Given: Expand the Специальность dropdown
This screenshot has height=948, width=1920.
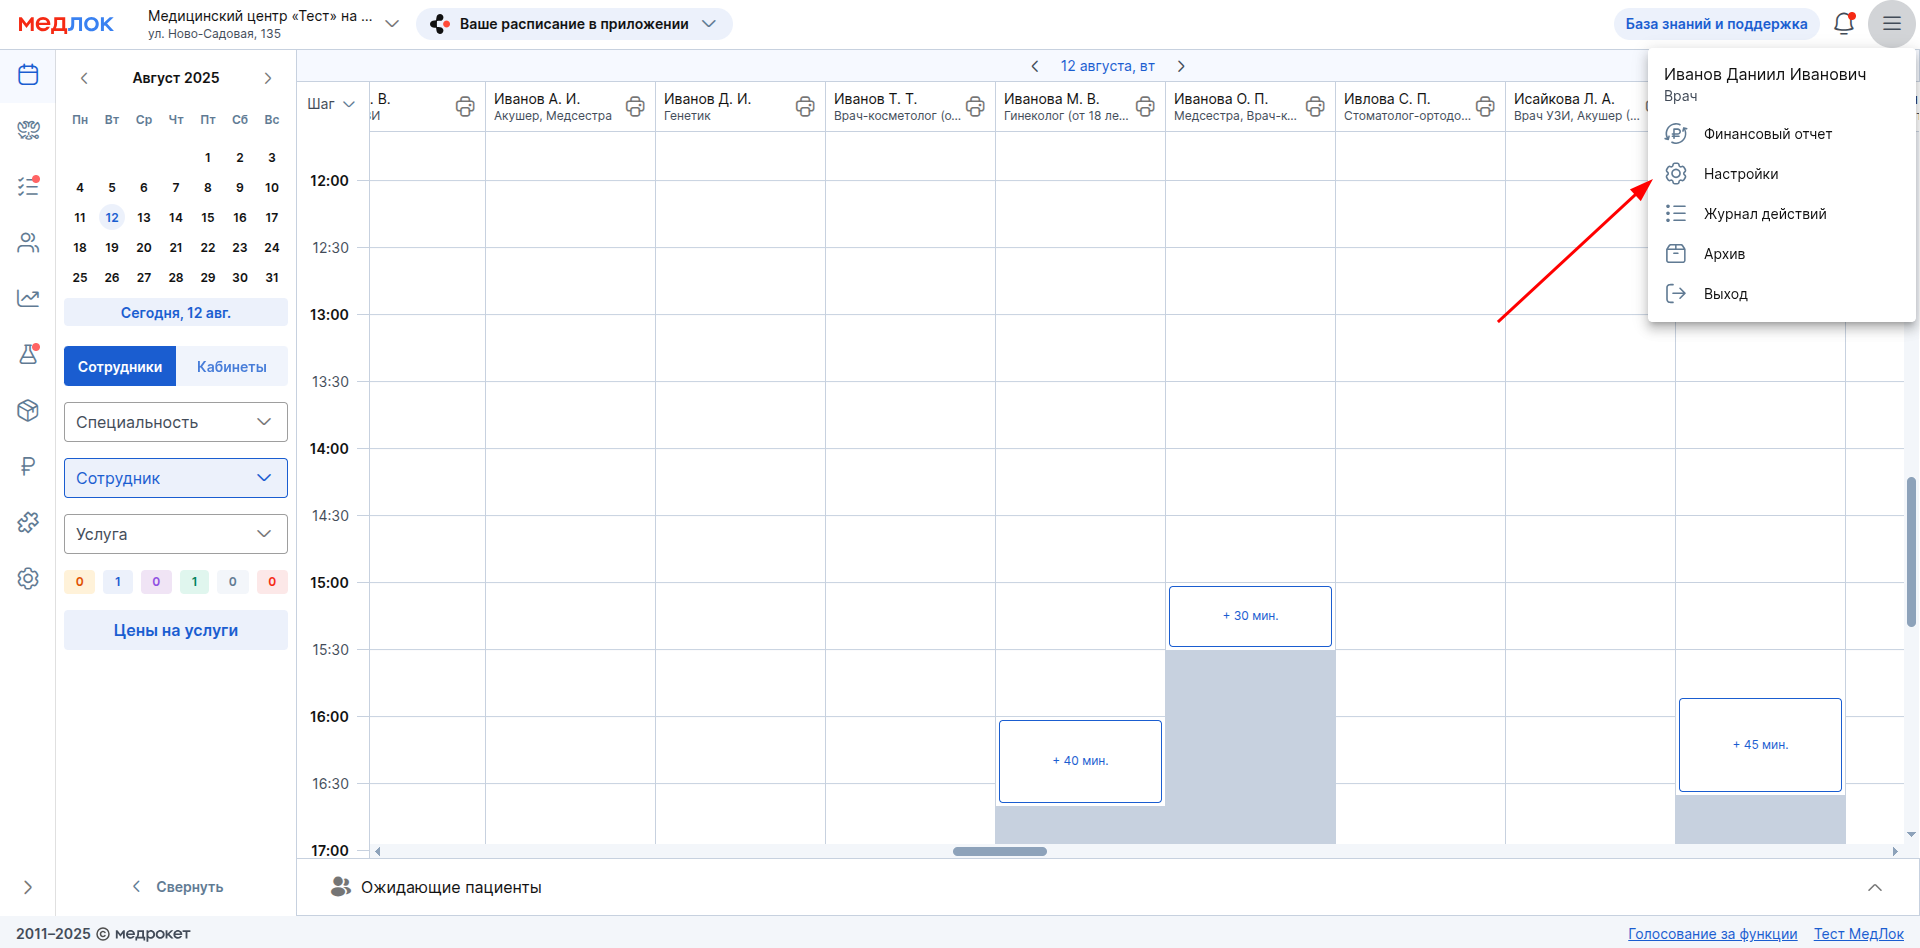Looking at the screenshot, I should (176, 422).
